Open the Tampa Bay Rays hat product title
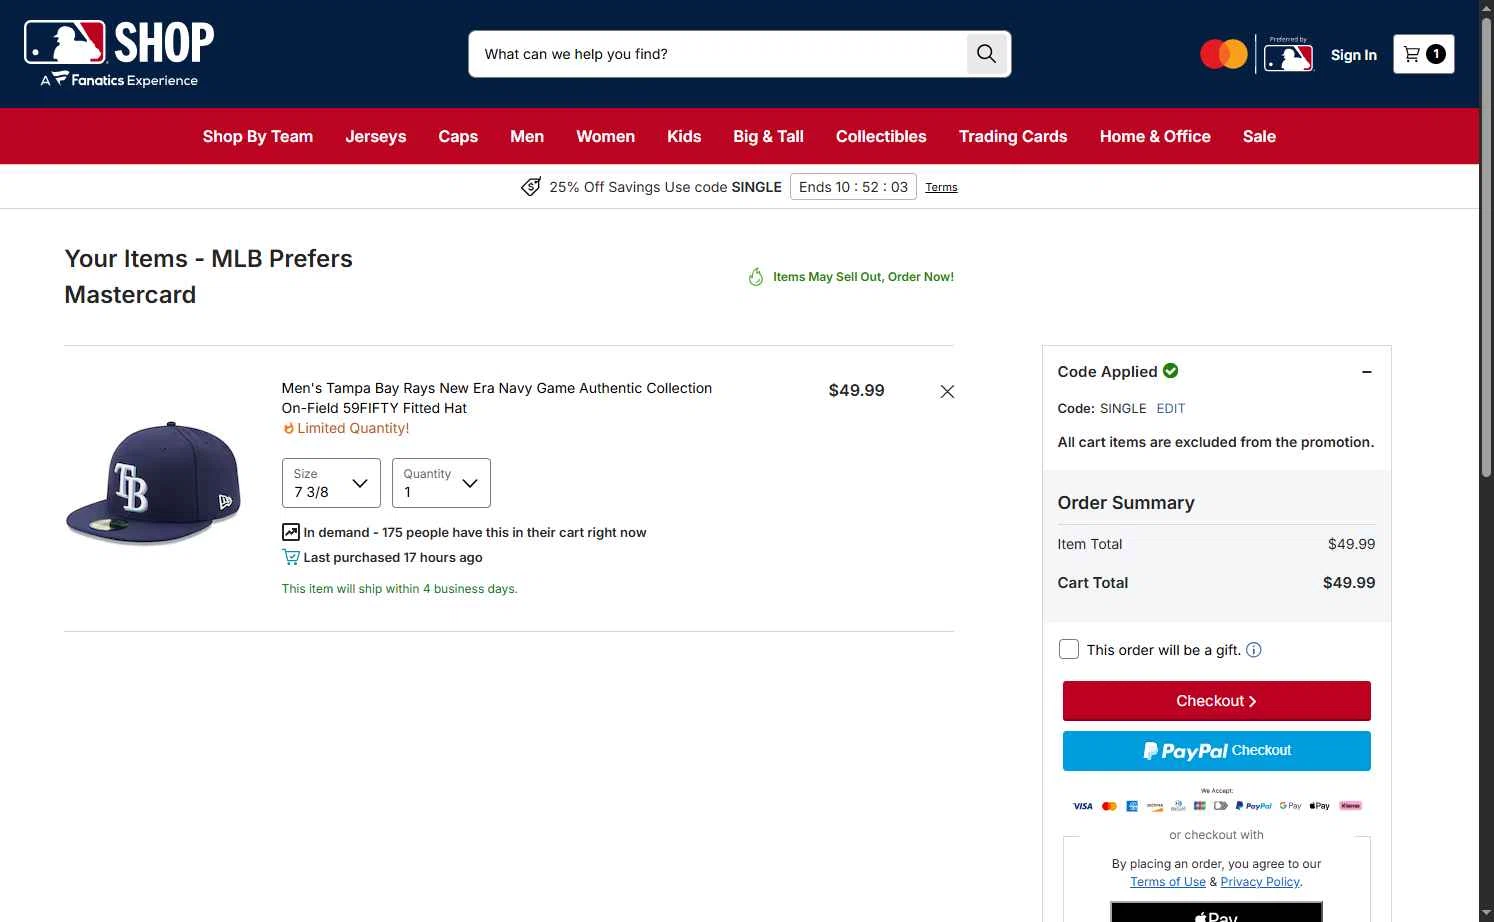The image size is (1494, 922). click(x=497, y=398)
